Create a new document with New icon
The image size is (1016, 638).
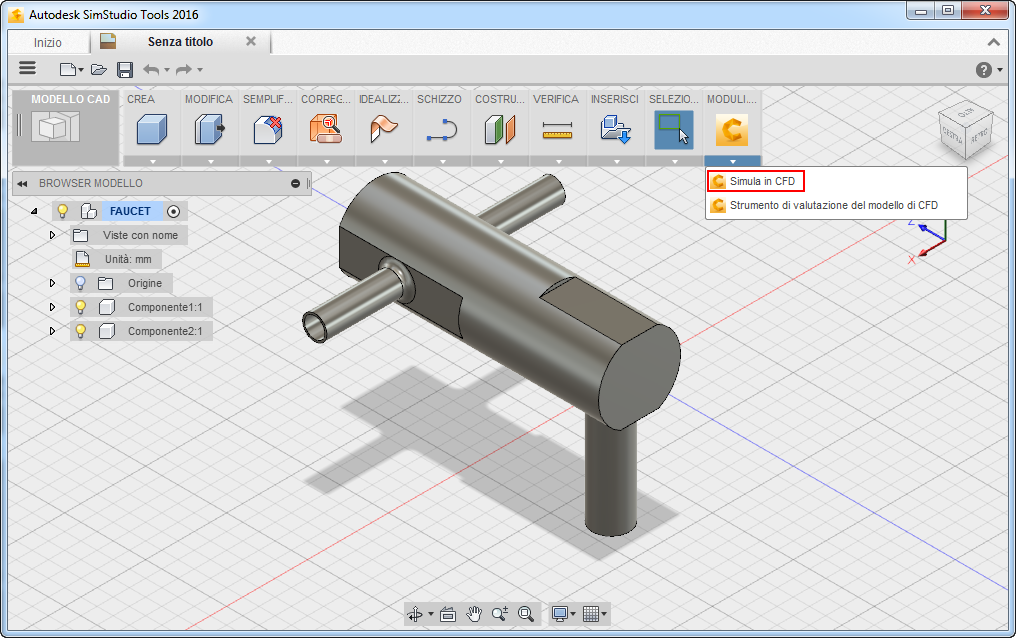68,69
